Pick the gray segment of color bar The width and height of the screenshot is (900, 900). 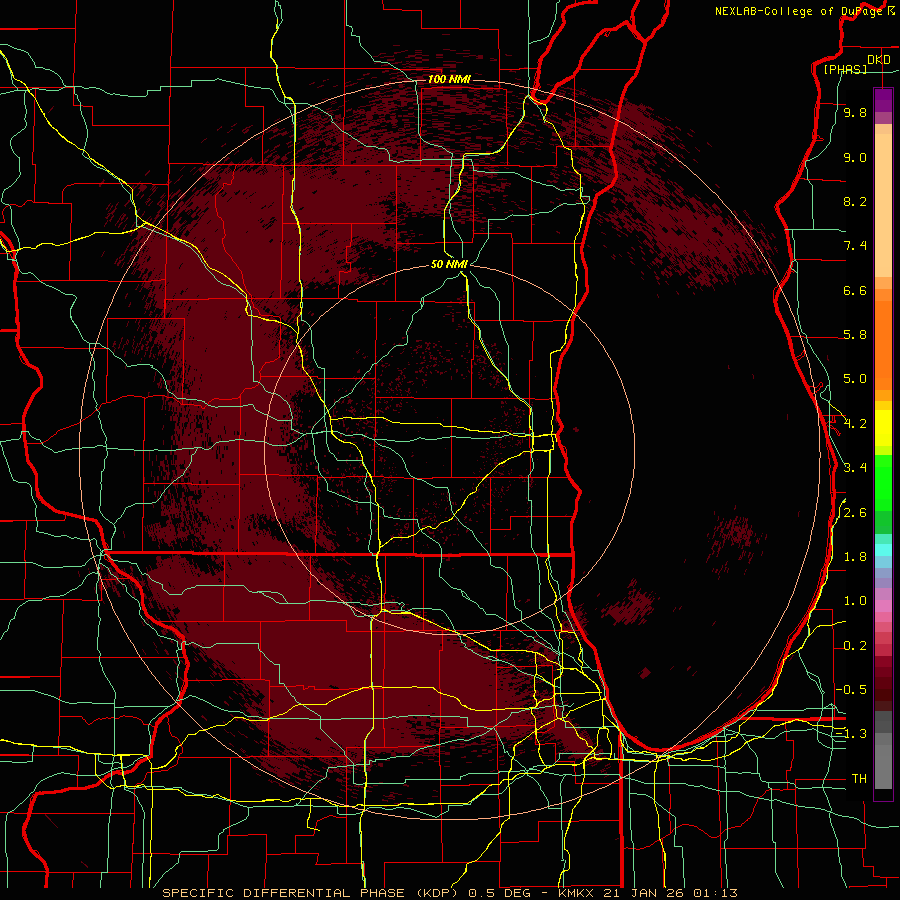click(883, 752)
